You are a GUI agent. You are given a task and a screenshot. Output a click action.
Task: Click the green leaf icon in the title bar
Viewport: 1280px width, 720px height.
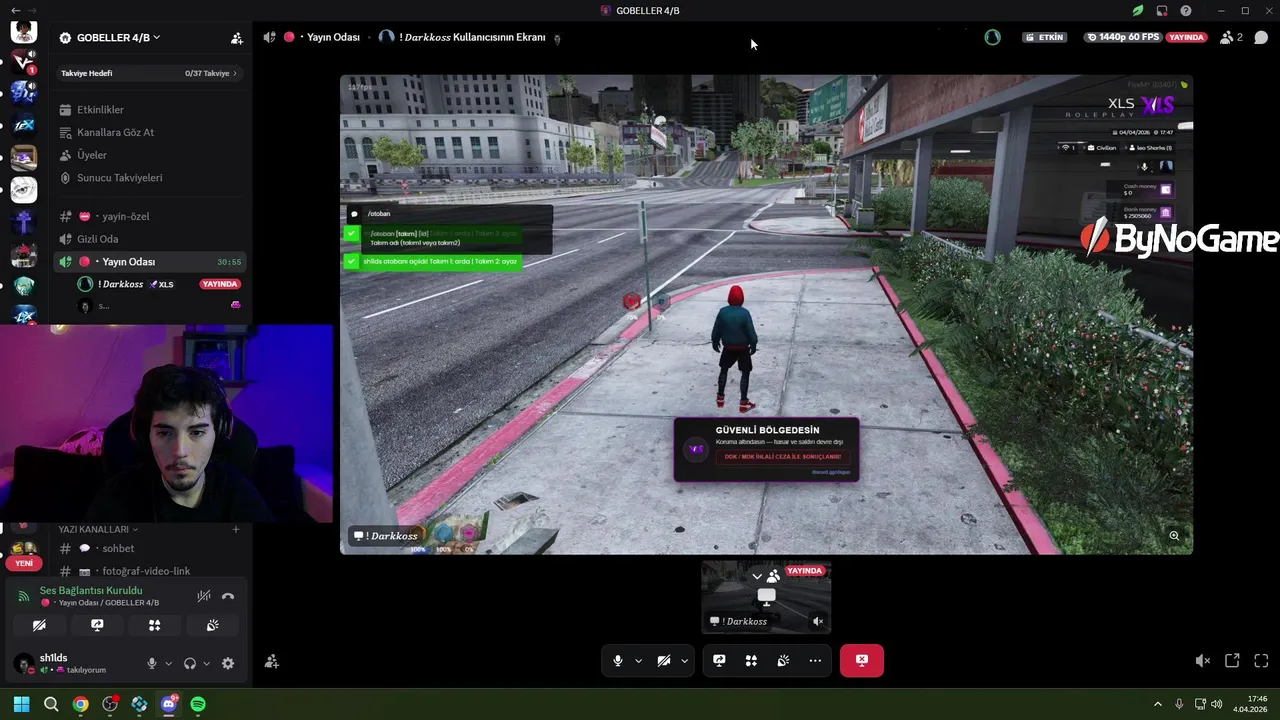(x=1138, y=11)
